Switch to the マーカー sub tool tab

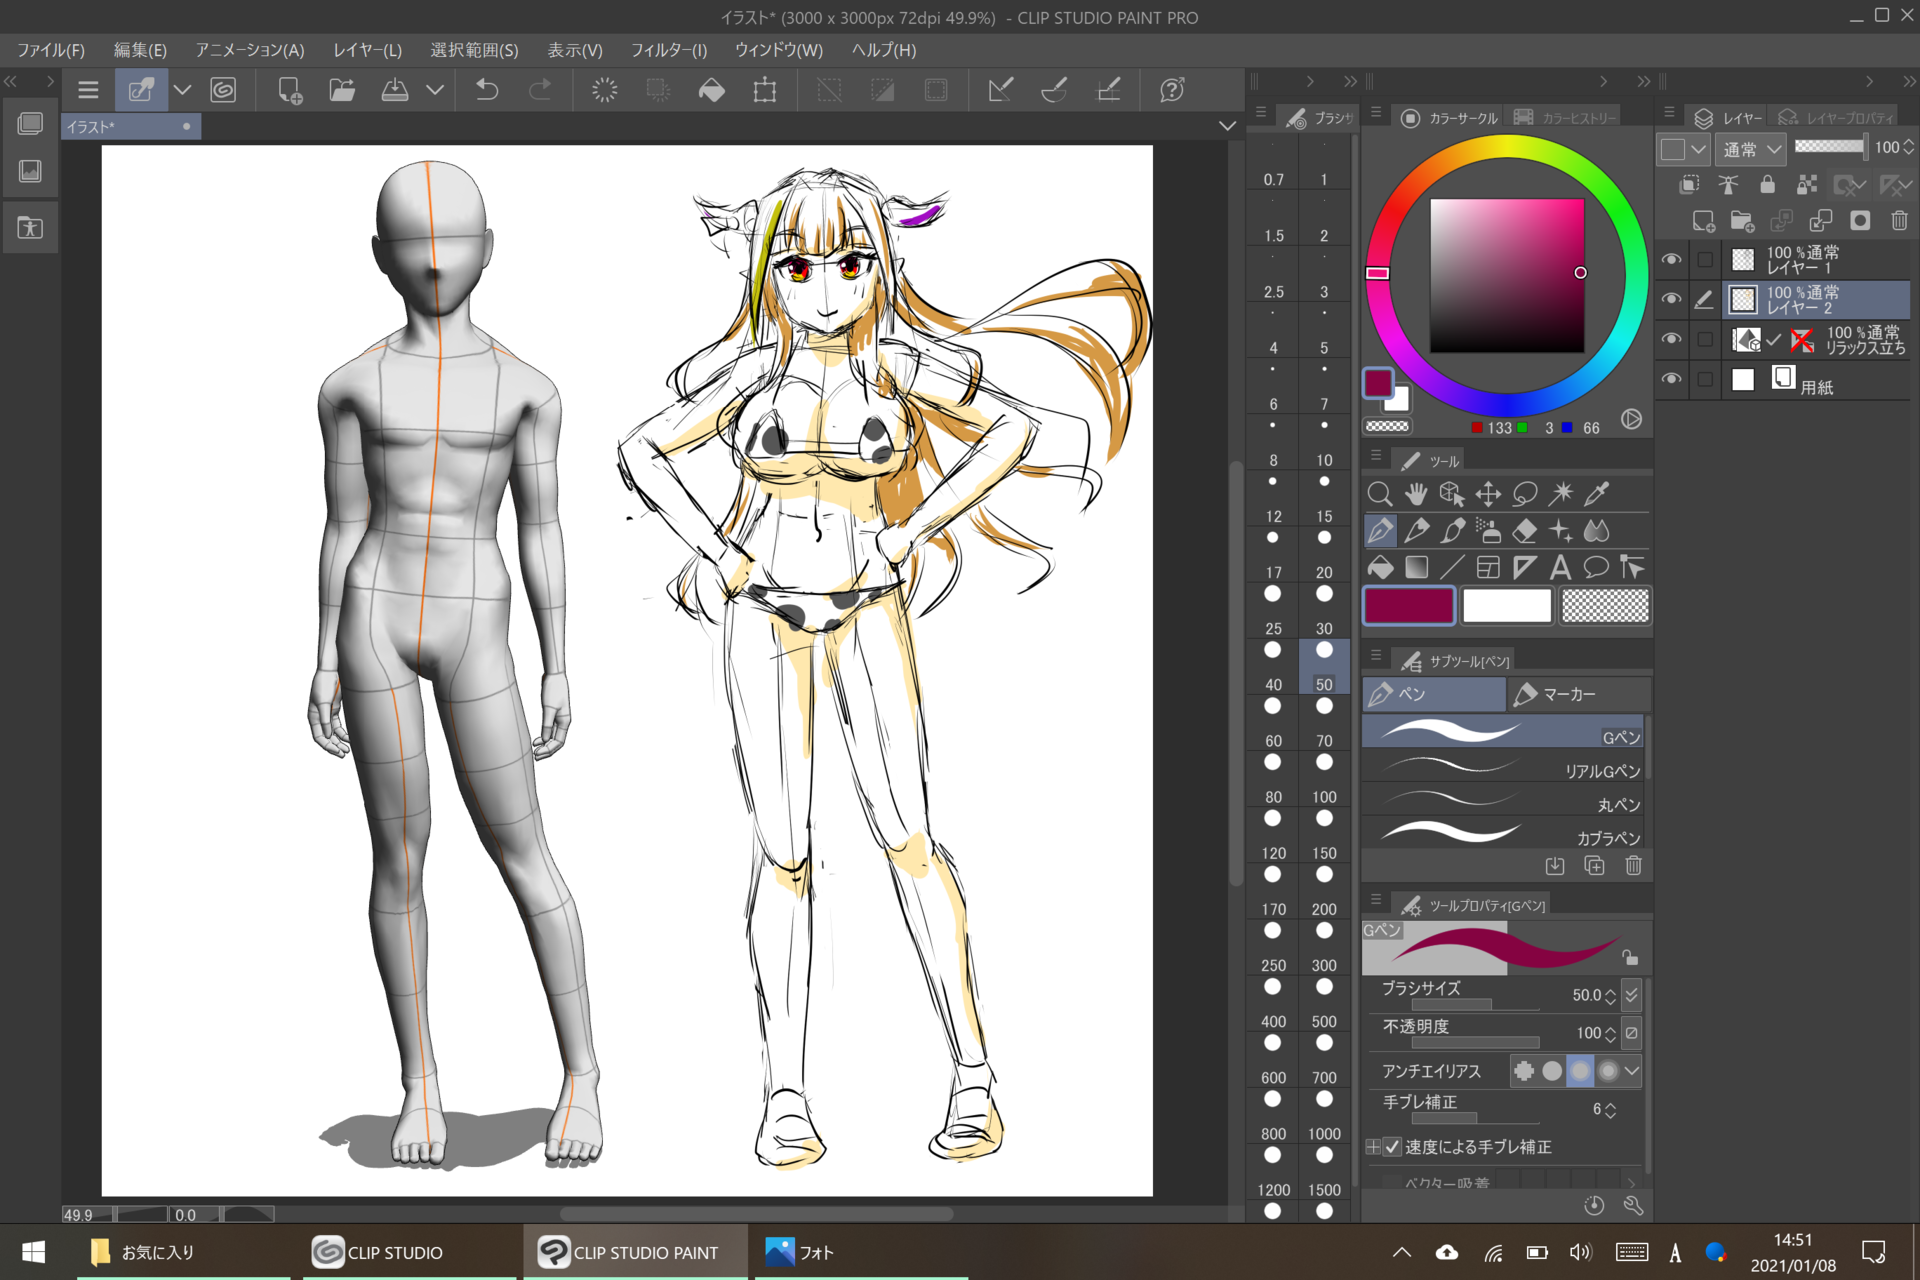(1576, 694)
